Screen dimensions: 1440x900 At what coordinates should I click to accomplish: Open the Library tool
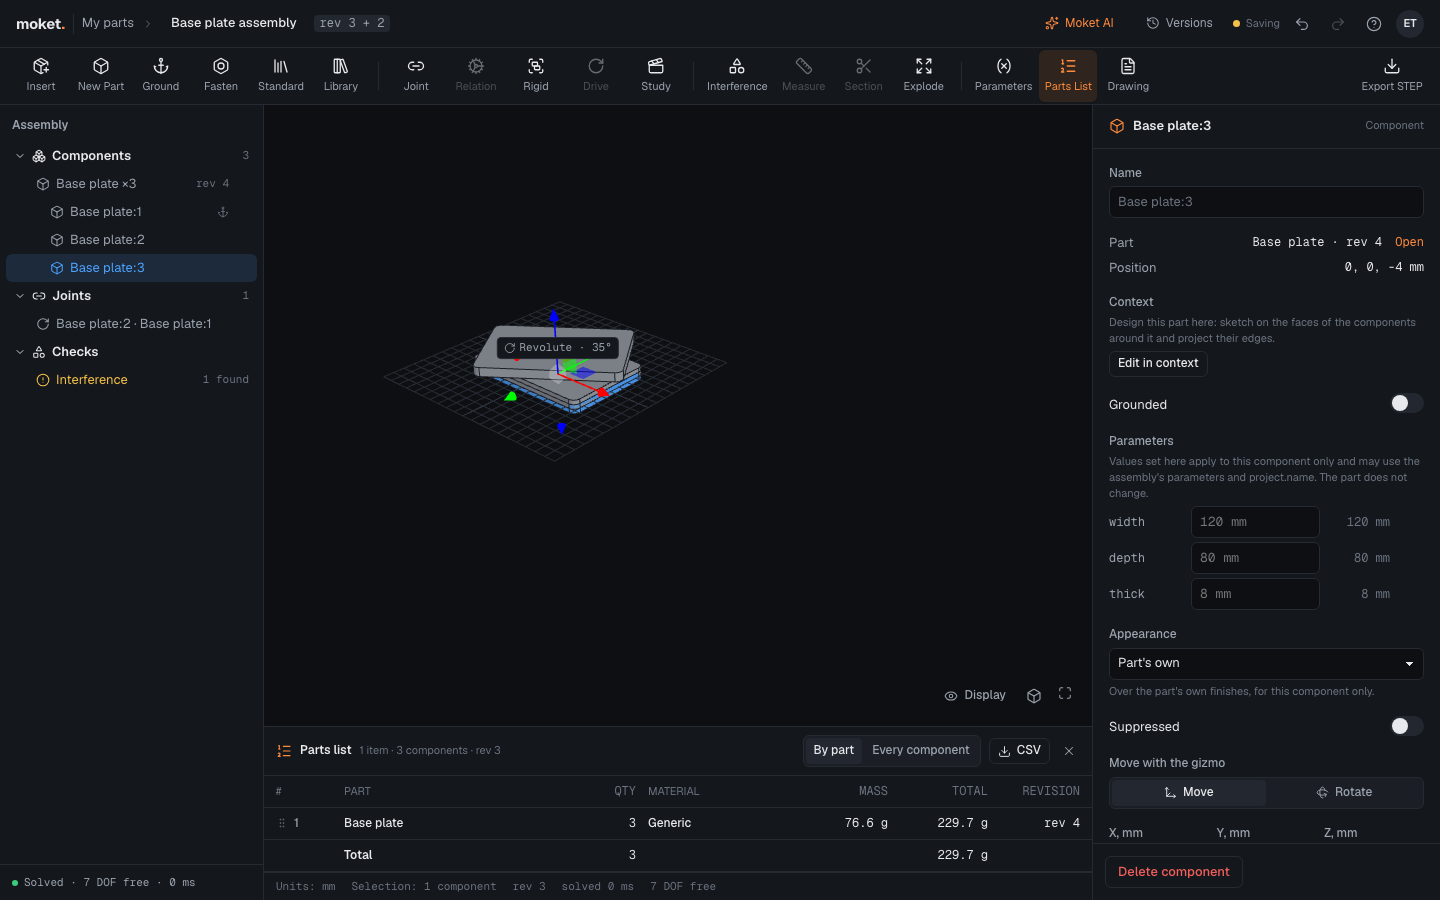point(341,75)
